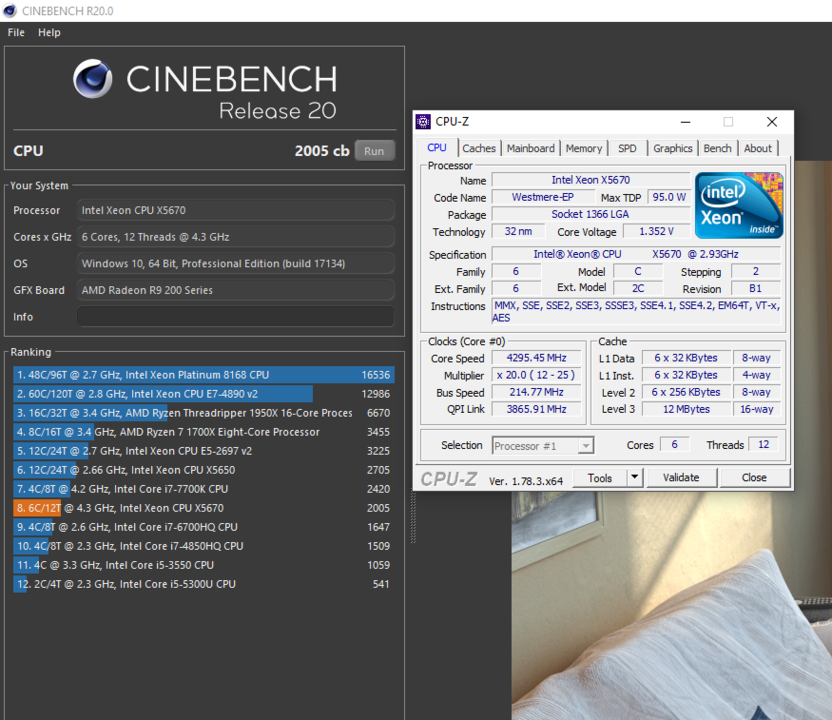Select ranking entry Xeon X5650

tap(204, 470)
